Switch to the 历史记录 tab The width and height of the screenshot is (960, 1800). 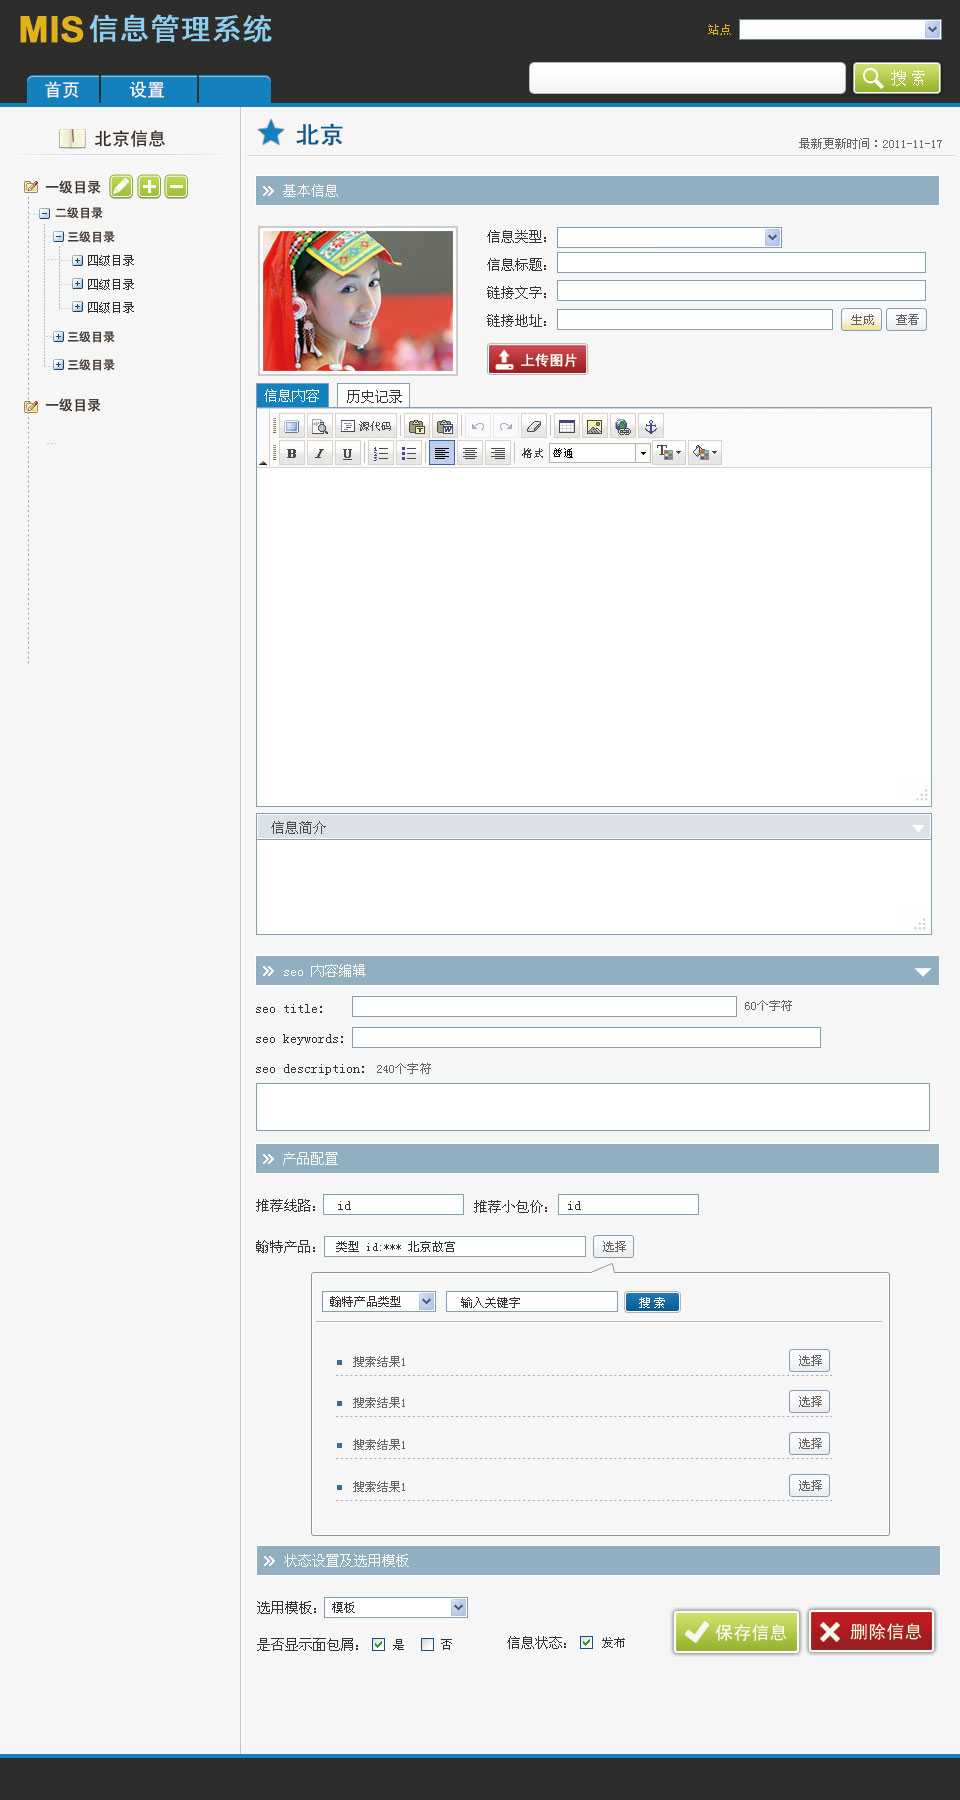(x=373, y=396)
